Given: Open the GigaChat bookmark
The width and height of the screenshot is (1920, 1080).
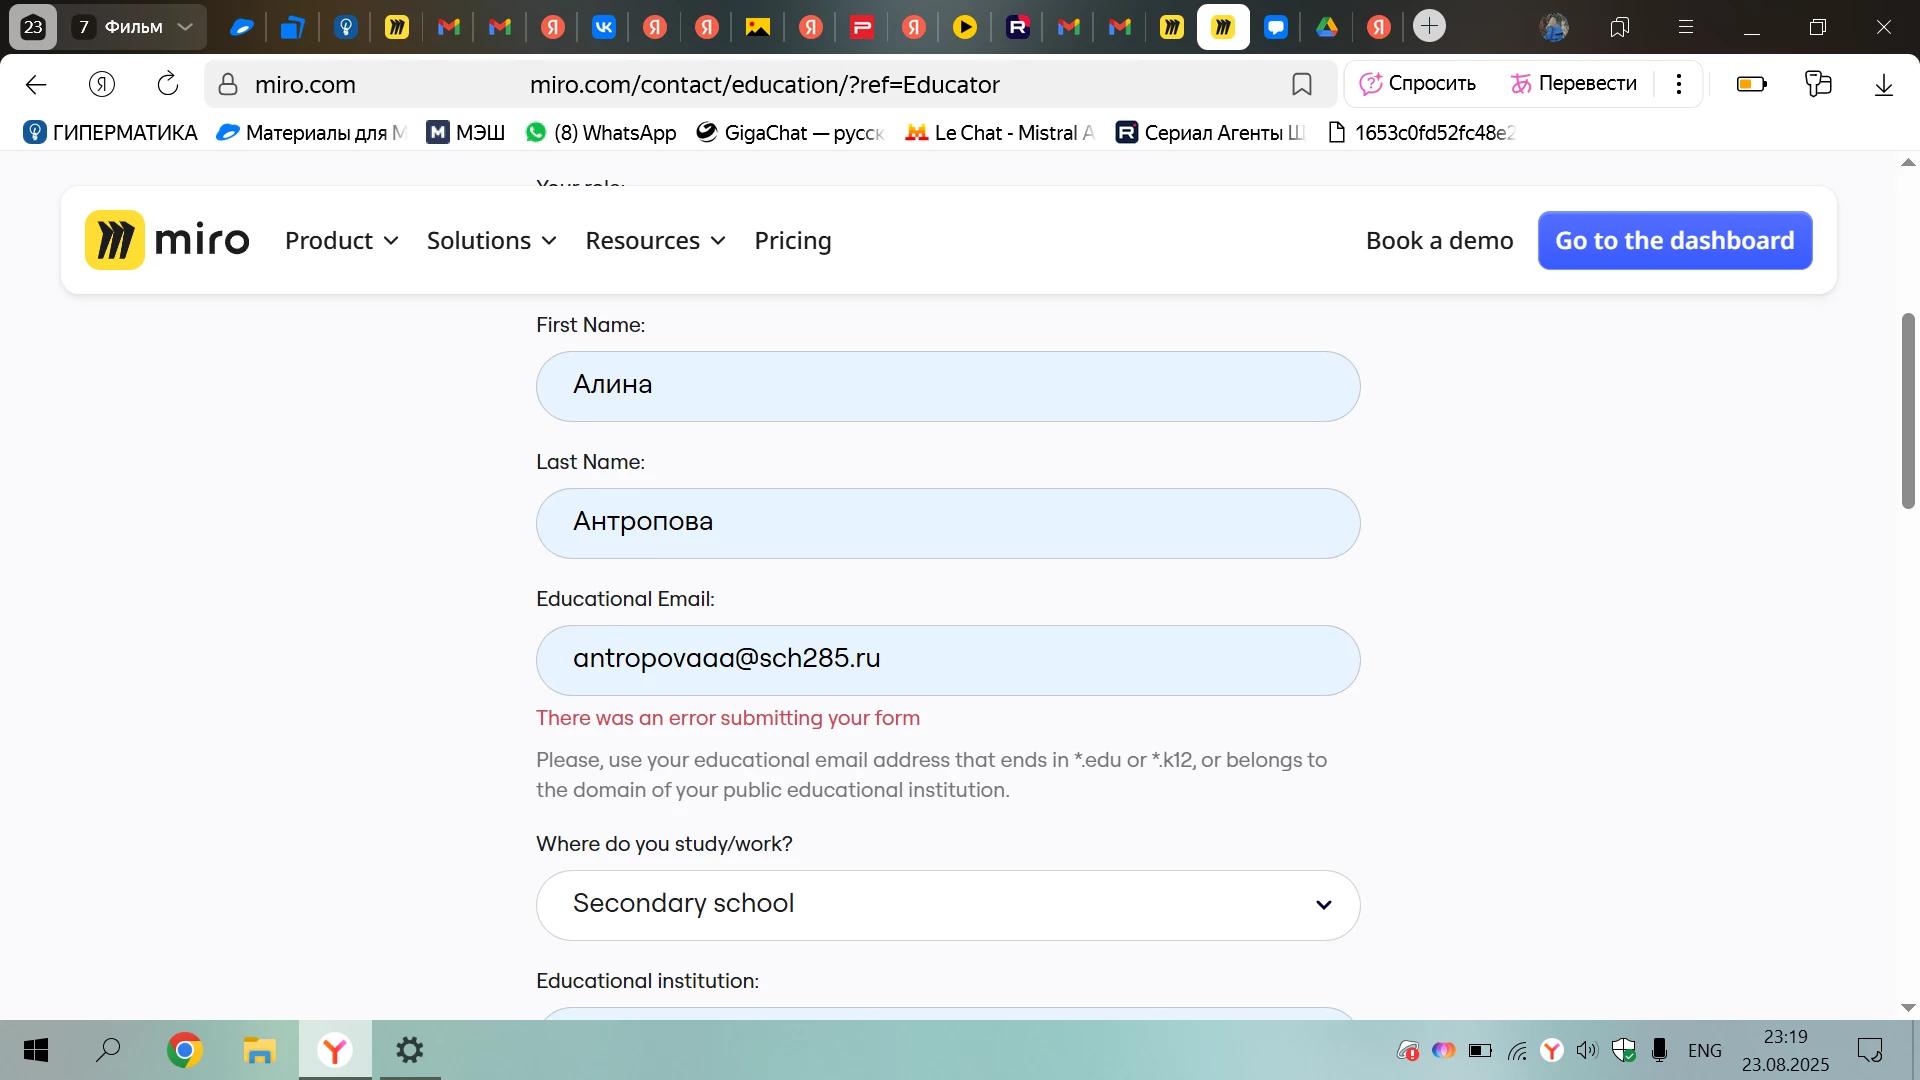Looking at the screenshot, I should pos(790,133).
